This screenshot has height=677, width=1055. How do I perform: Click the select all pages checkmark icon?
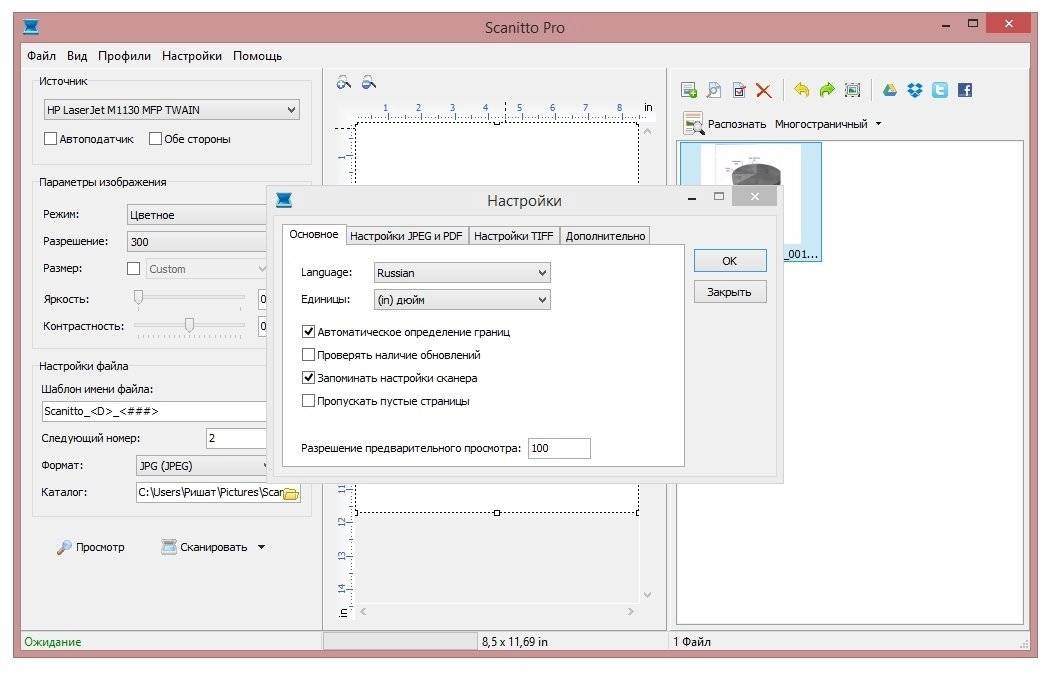click(x=739, y=90)
